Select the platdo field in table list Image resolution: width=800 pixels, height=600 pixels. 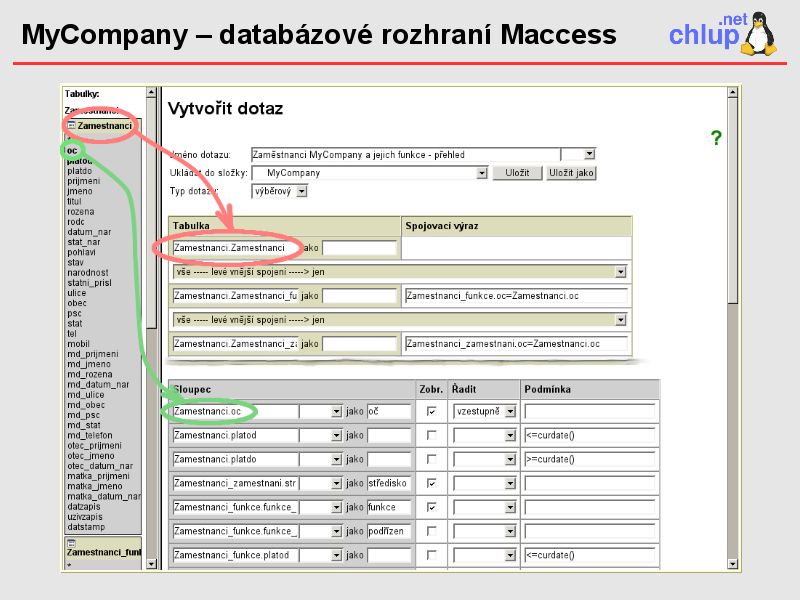[x=80, y=171]
